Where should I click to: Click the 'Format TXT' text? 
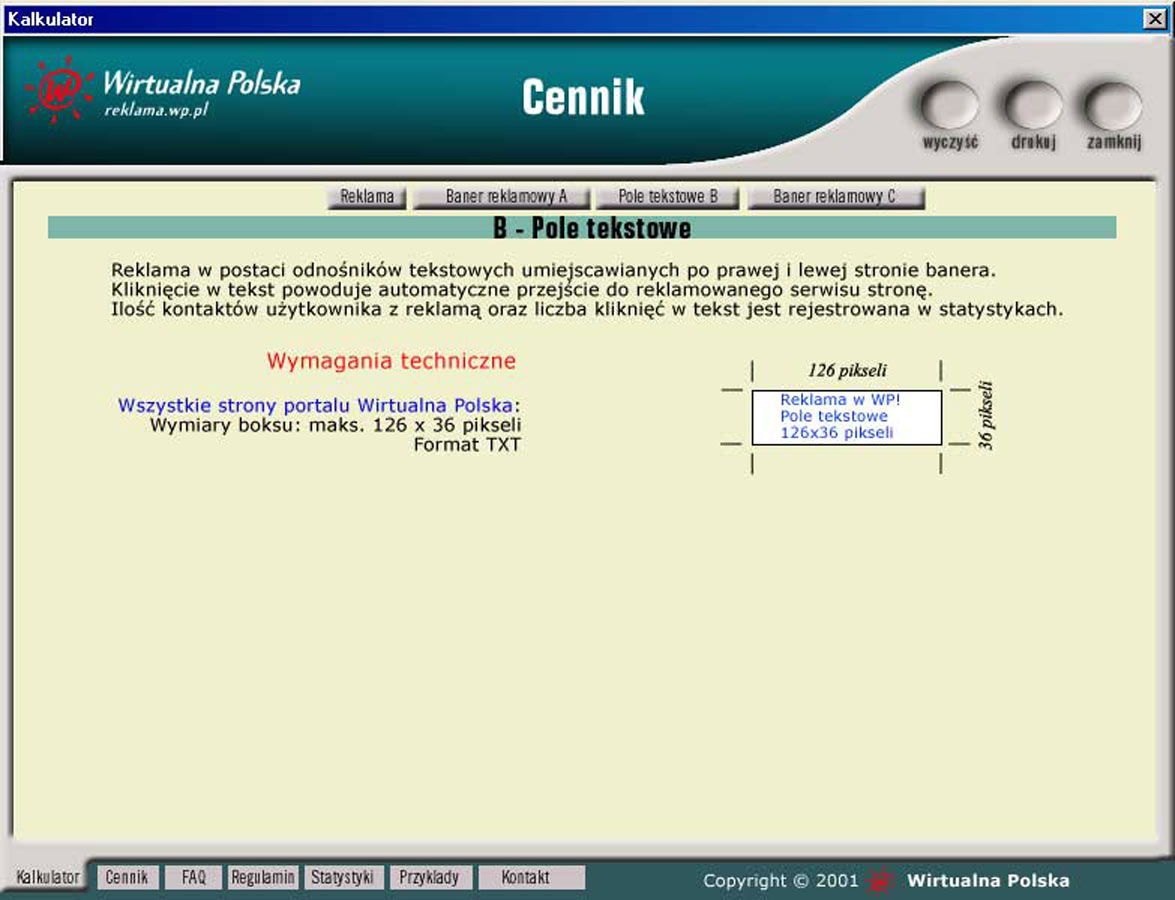click(x=467, y=444)
